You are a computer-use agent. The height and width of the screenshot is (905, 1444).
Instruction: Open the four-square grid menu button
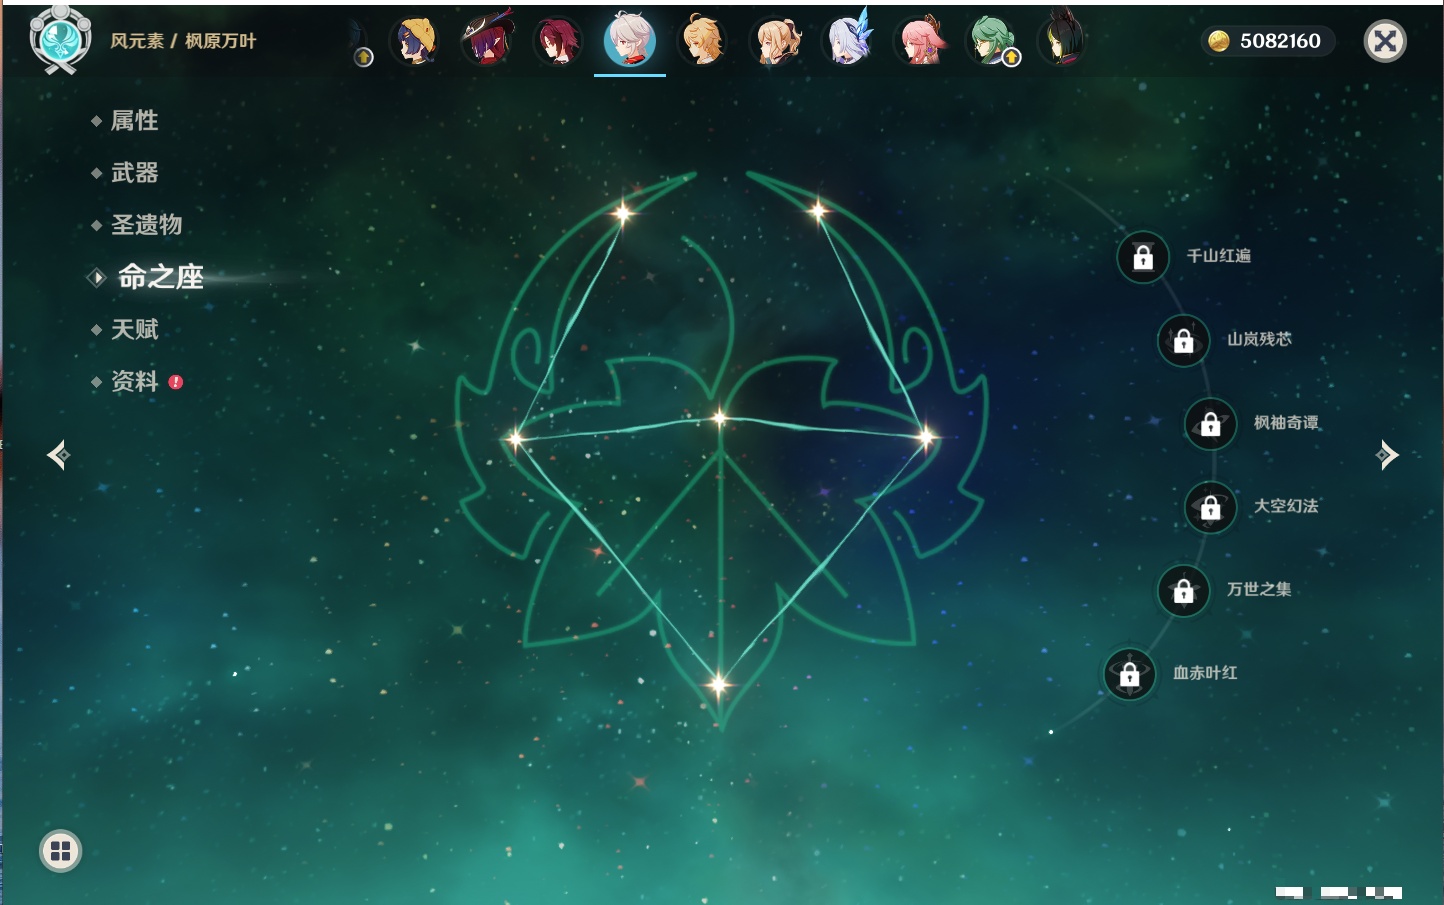[60, 851]
